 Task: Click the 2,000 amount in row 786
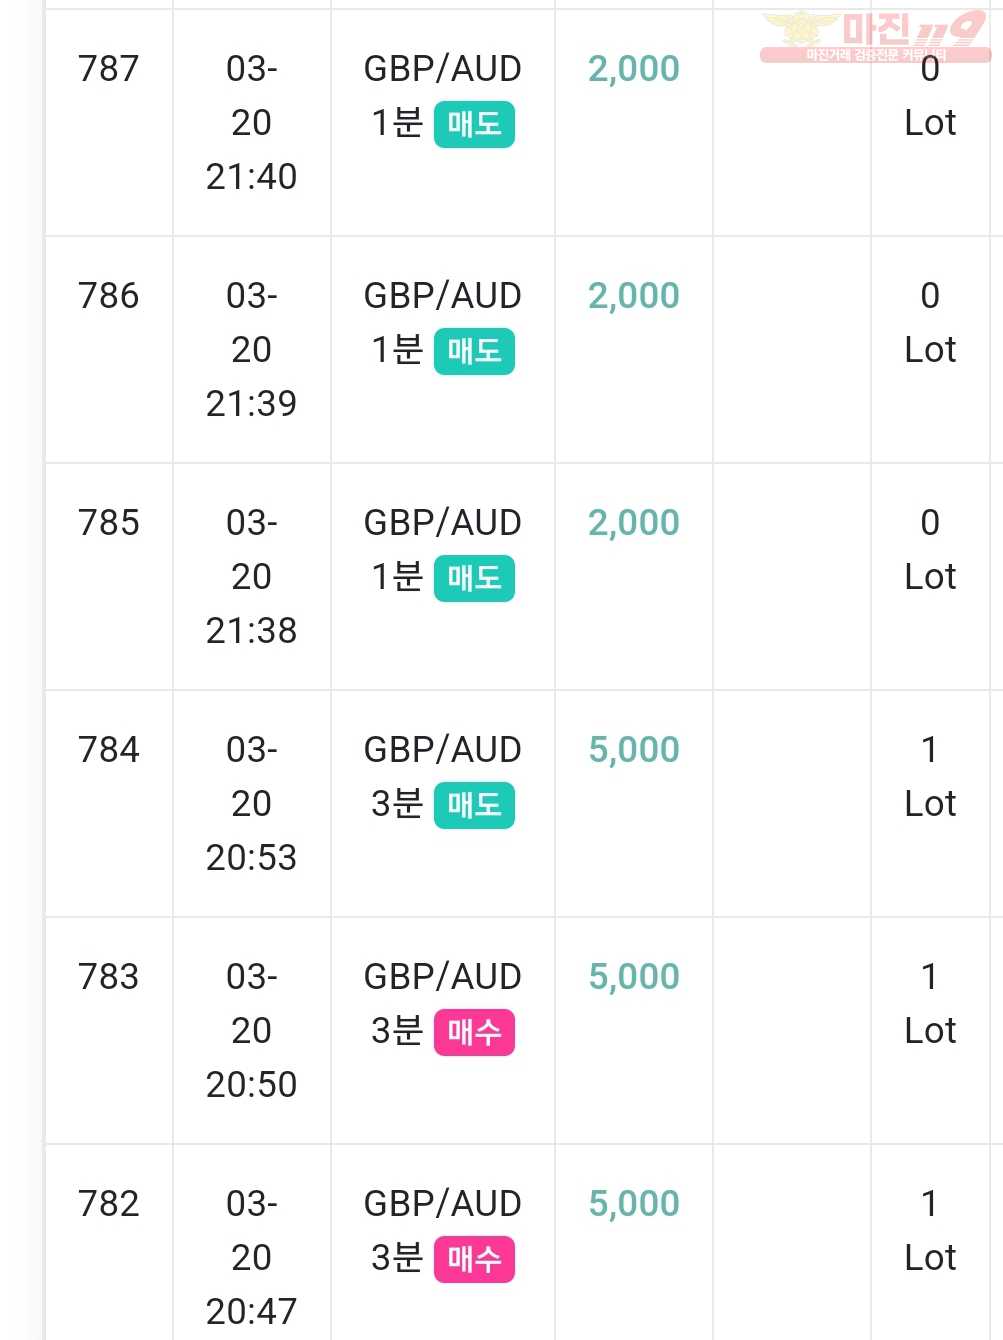[x=634, y=296]
